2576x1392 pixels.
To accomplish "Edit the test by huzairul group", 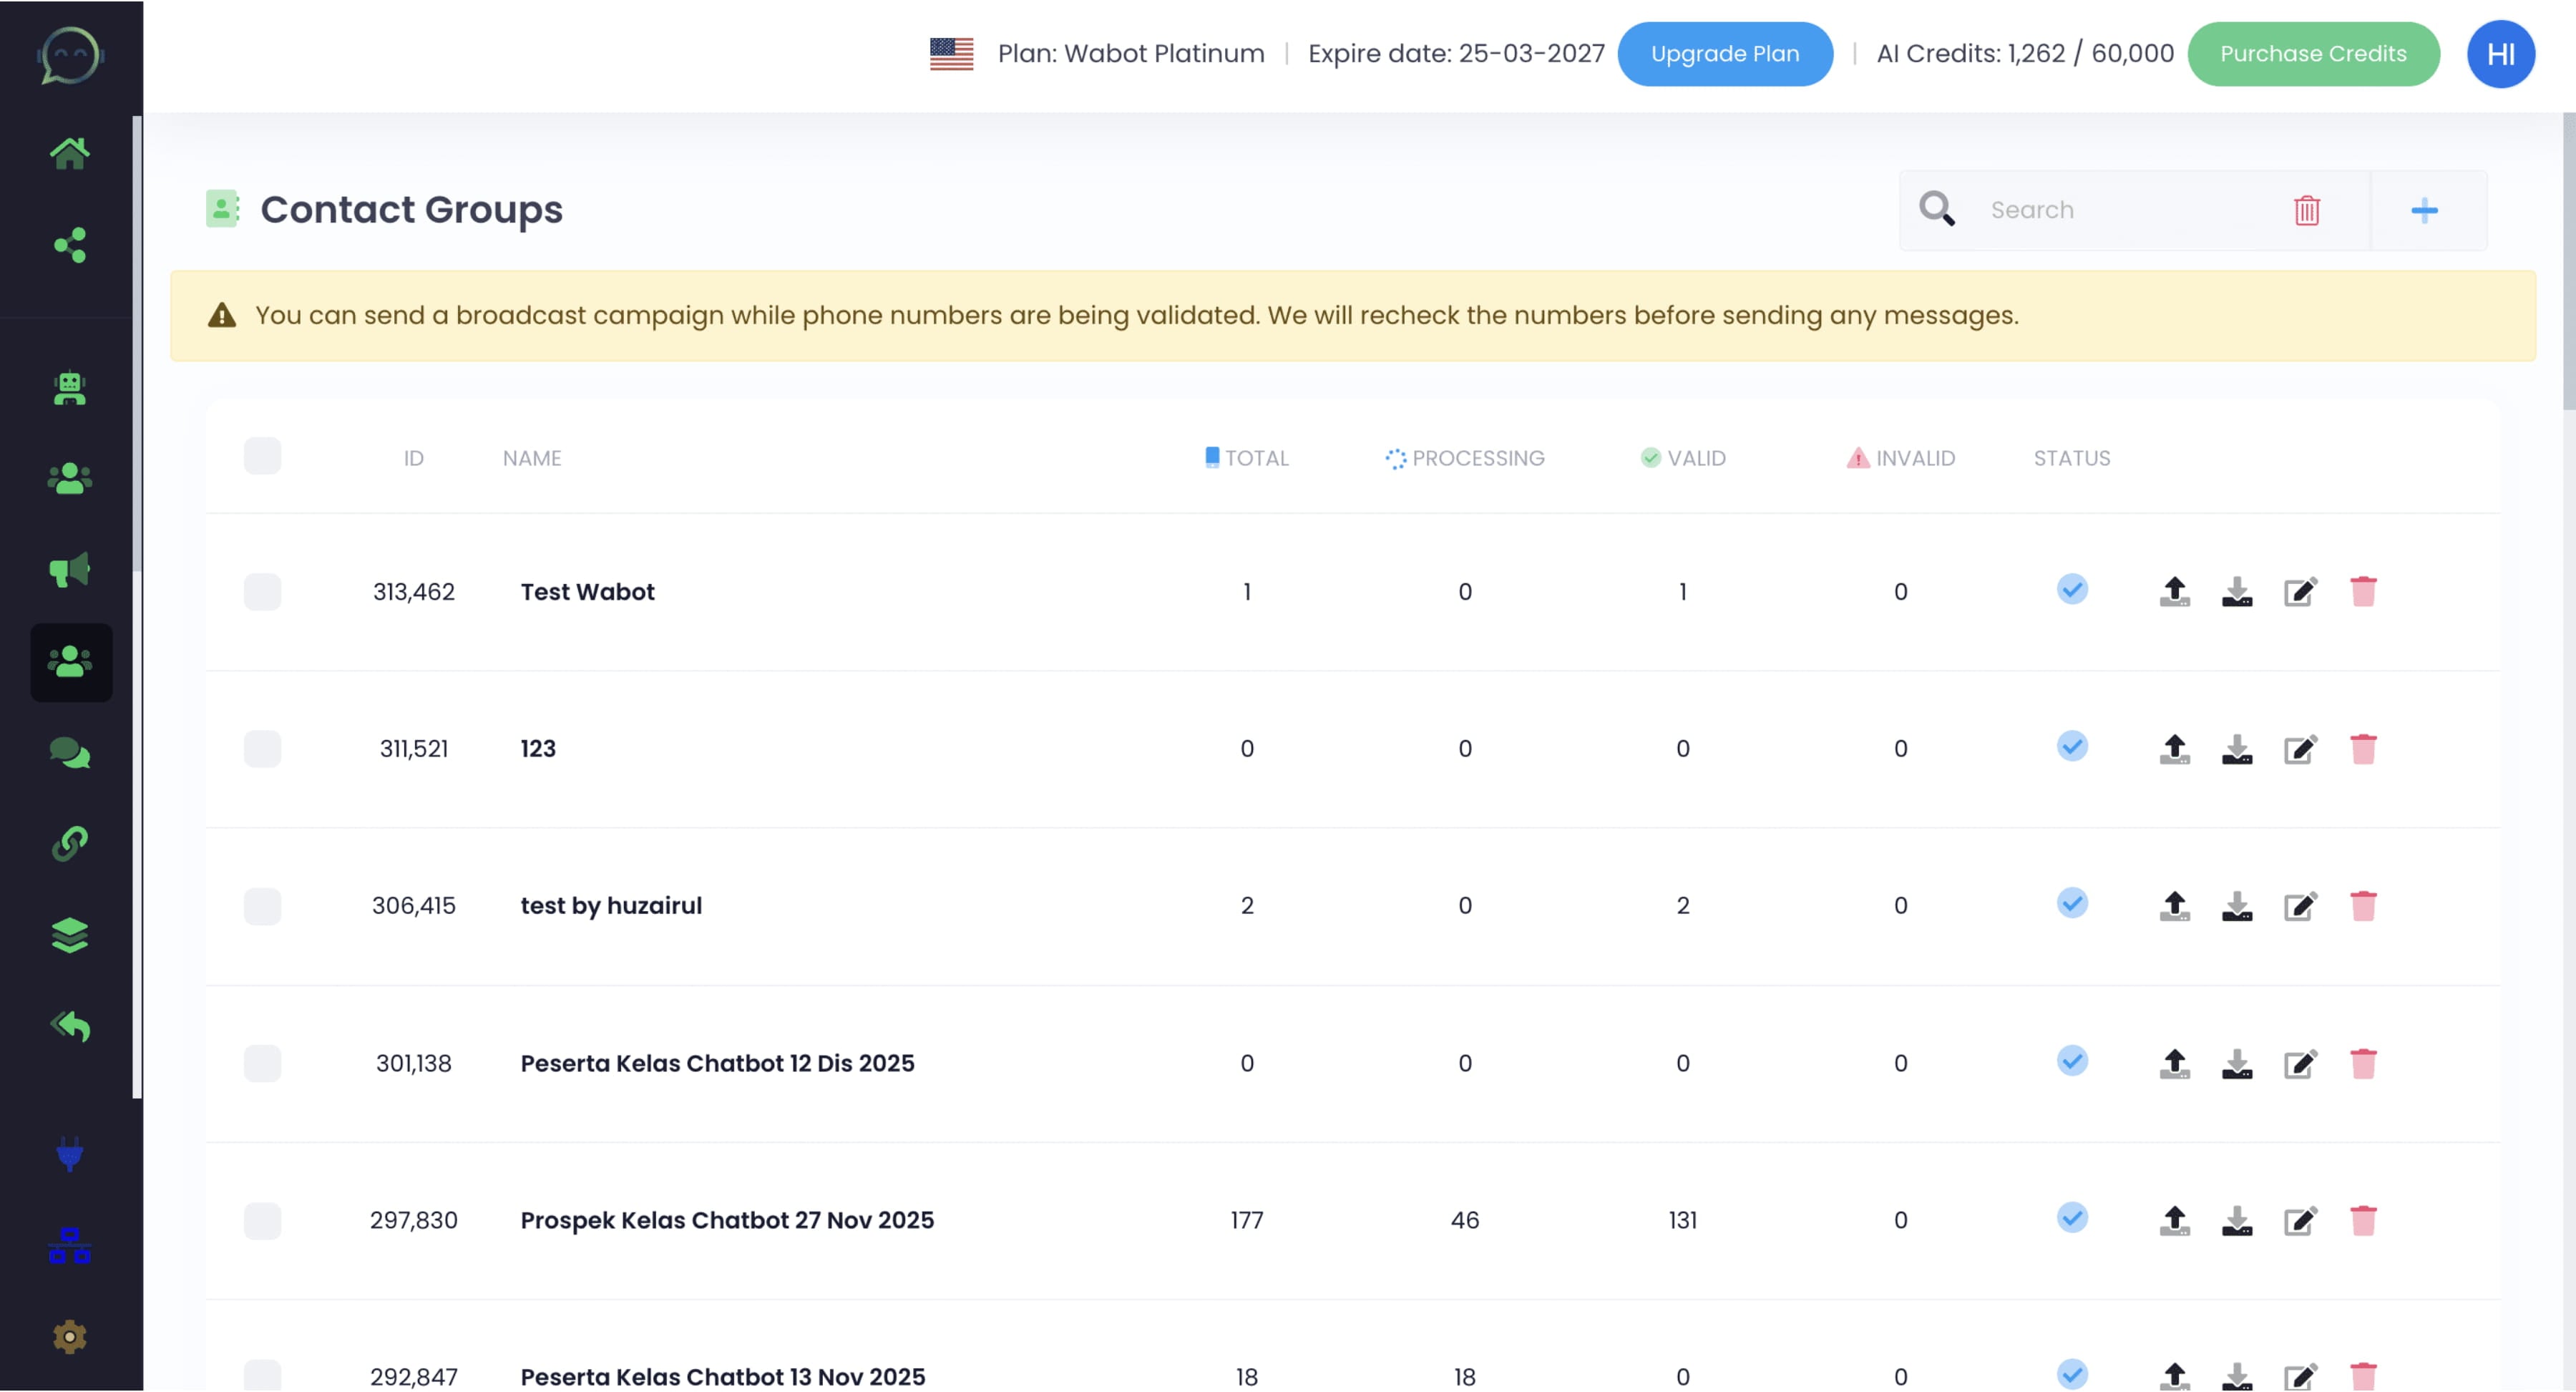I will 2300,906.
